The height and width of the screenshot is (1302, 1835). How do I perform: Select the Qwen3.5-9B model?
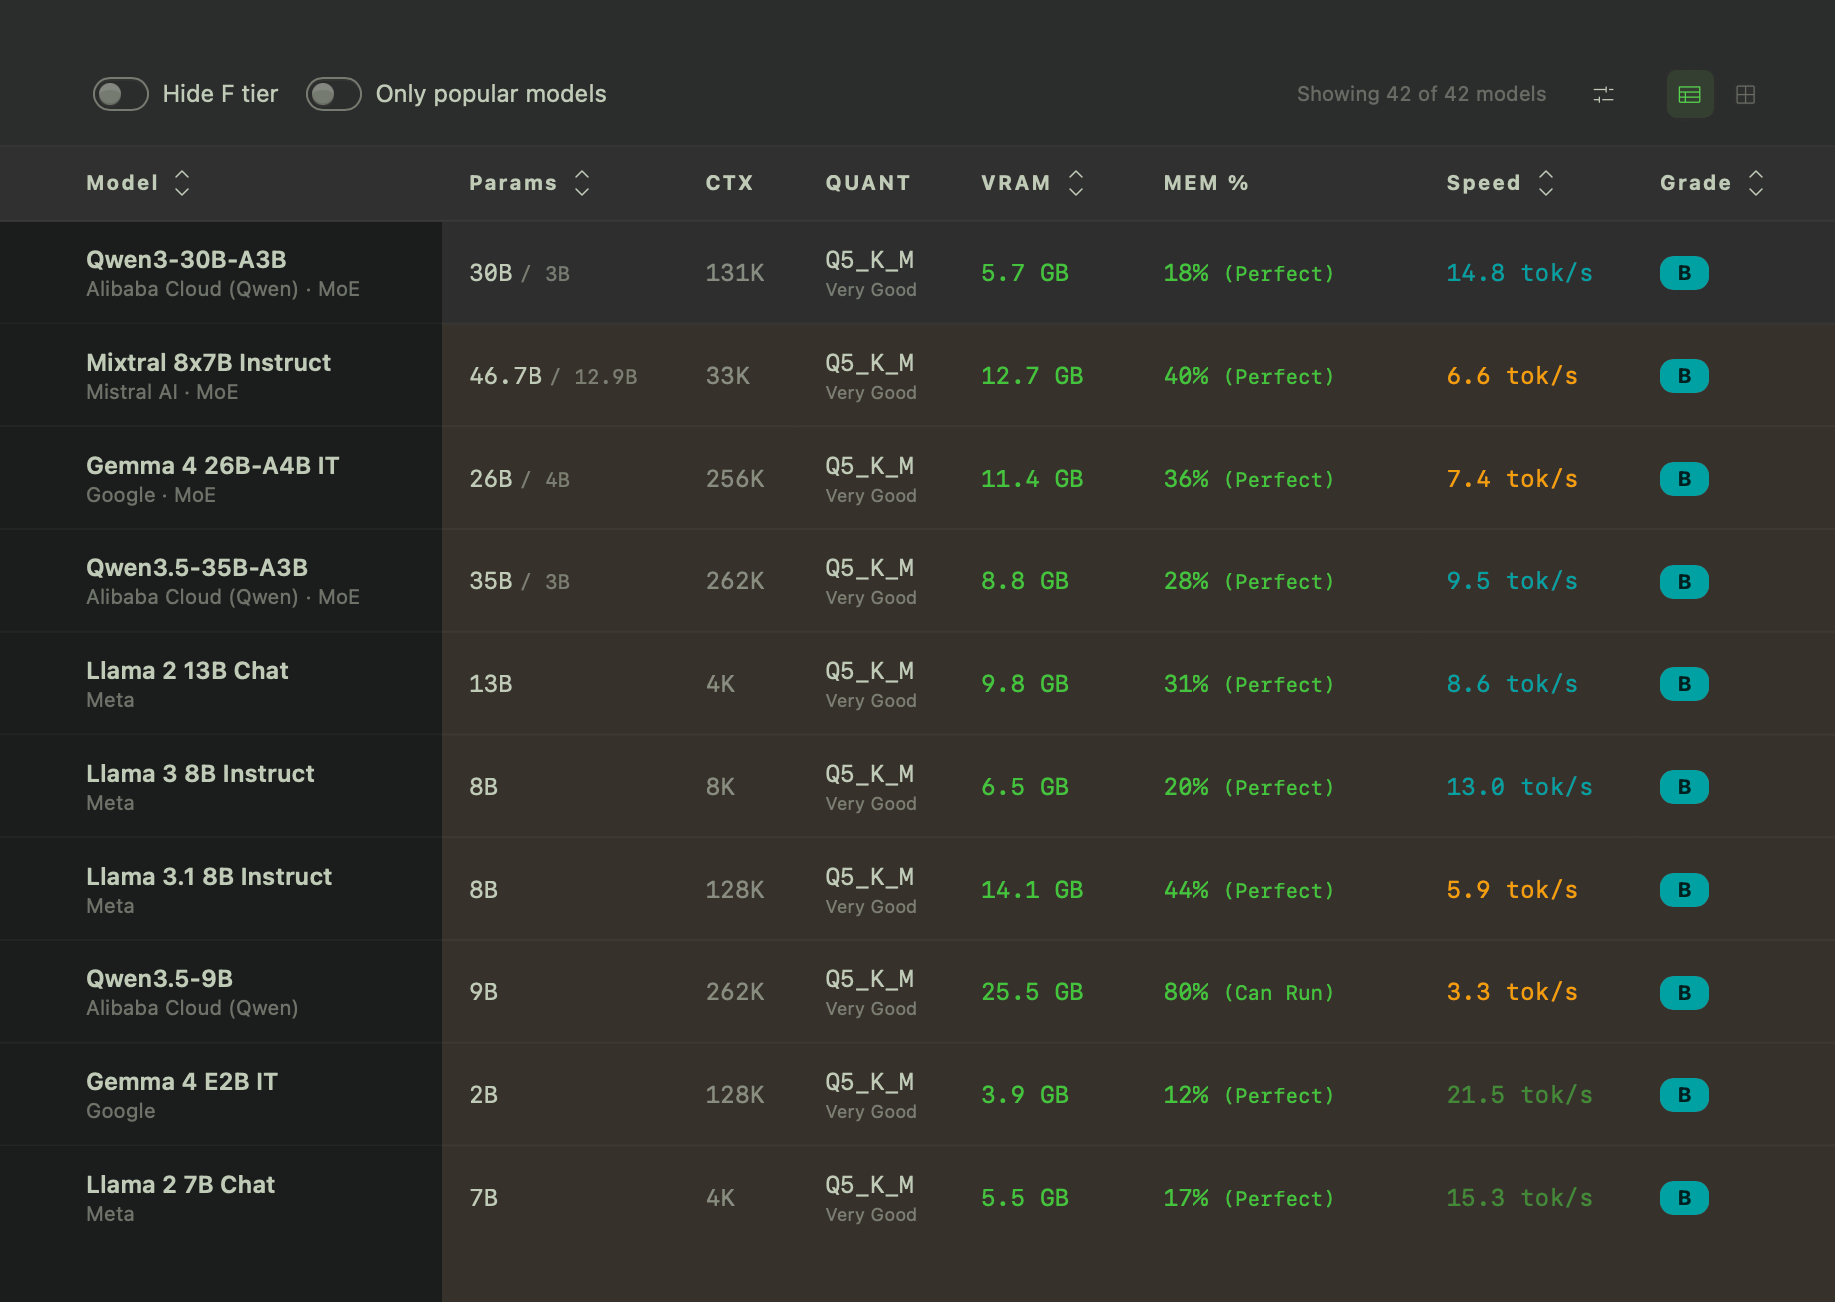160,979
